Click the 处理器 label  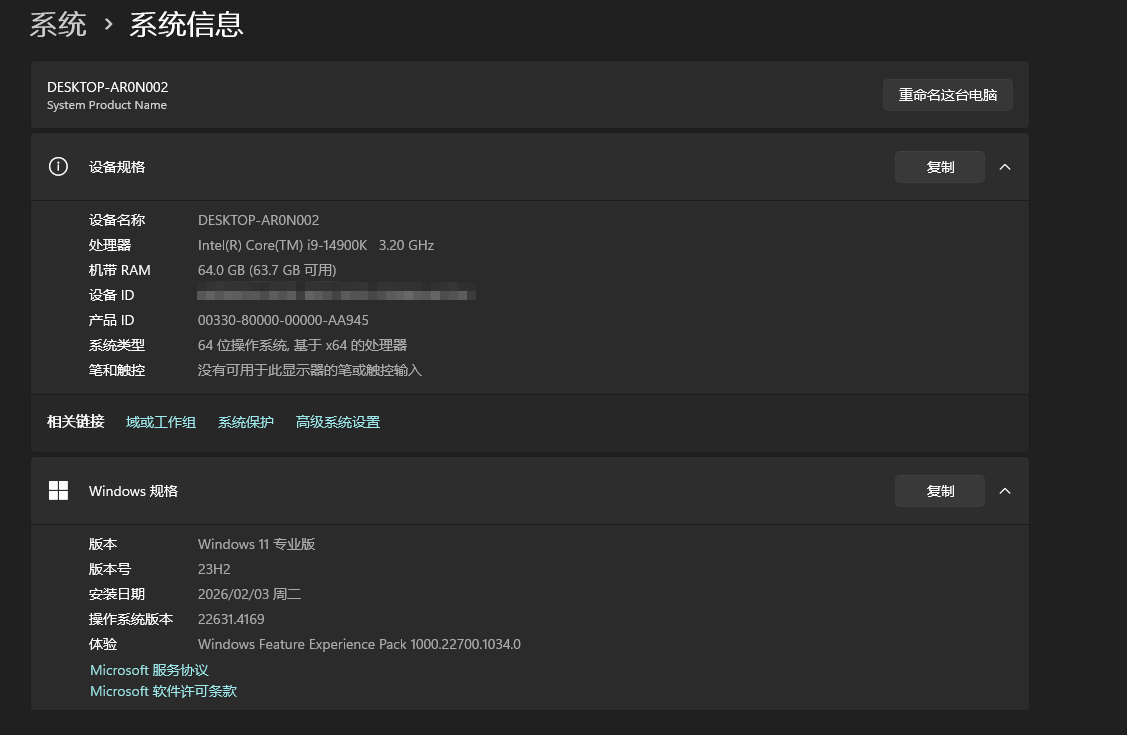(110, 245)
